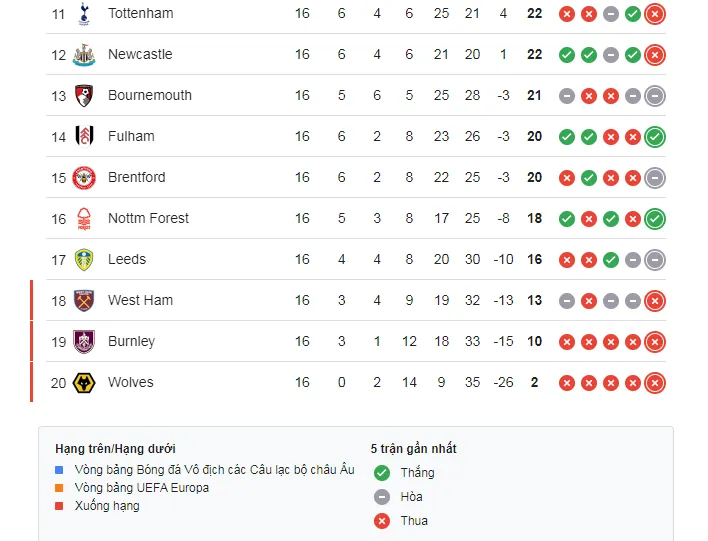Click Leeds' most recent draw icon
This screenshot has height=541, width=708.
coord(655,259)
